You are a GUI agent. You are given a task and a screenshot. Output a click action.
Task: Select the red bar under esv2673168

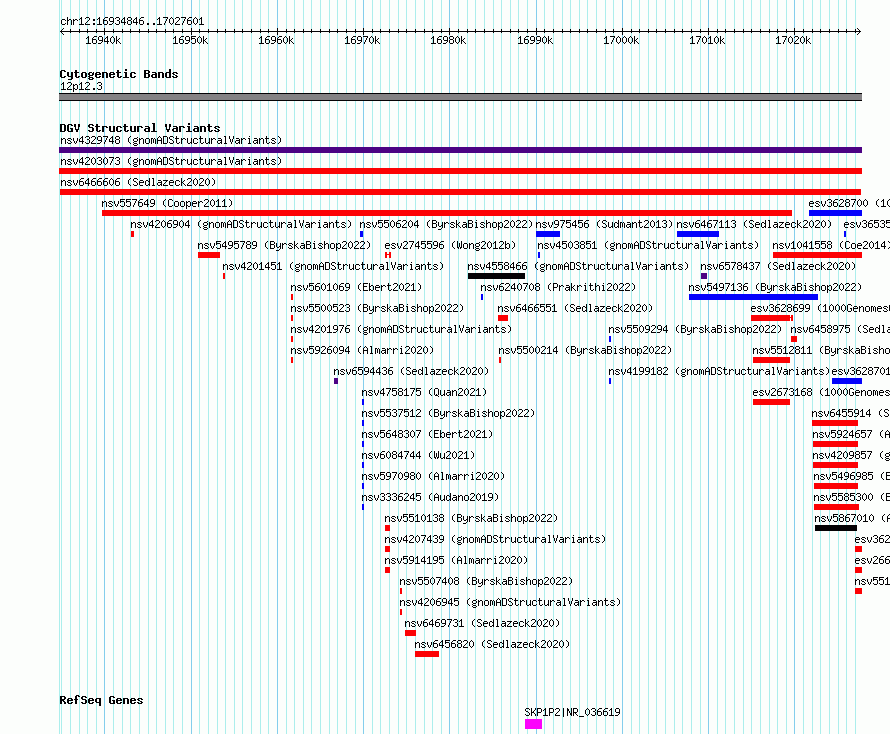(x=771, y=402)
